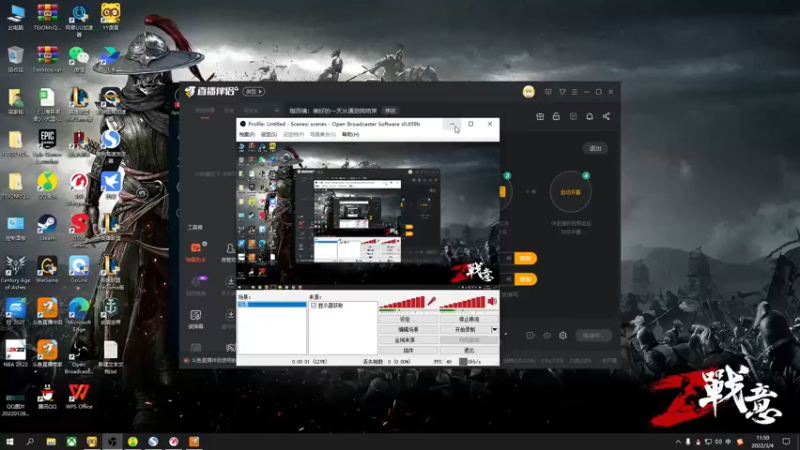Mute desktop audio via red speaker icon
Viewport: 800px width, 450px height.
click(492, 302)
